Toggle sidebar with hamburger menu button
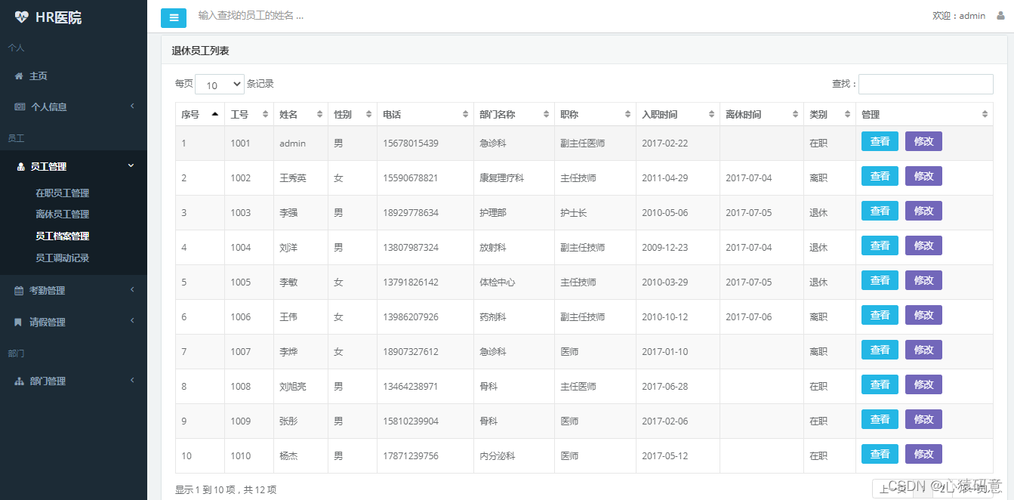The height and width of the screenshot is (500, 1014). pyautogui.click(x=173, y=18)
